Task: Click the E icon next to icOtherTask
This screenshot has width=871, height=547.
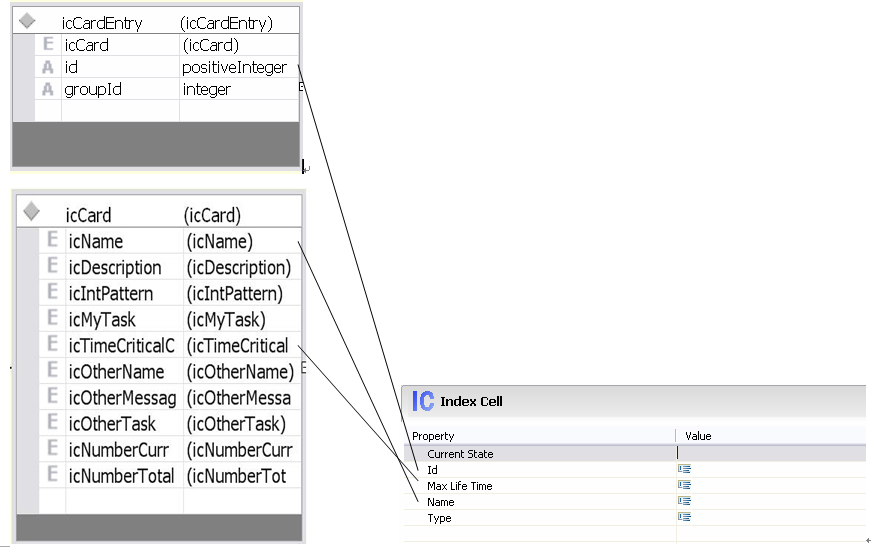Action: coord(52,423)
